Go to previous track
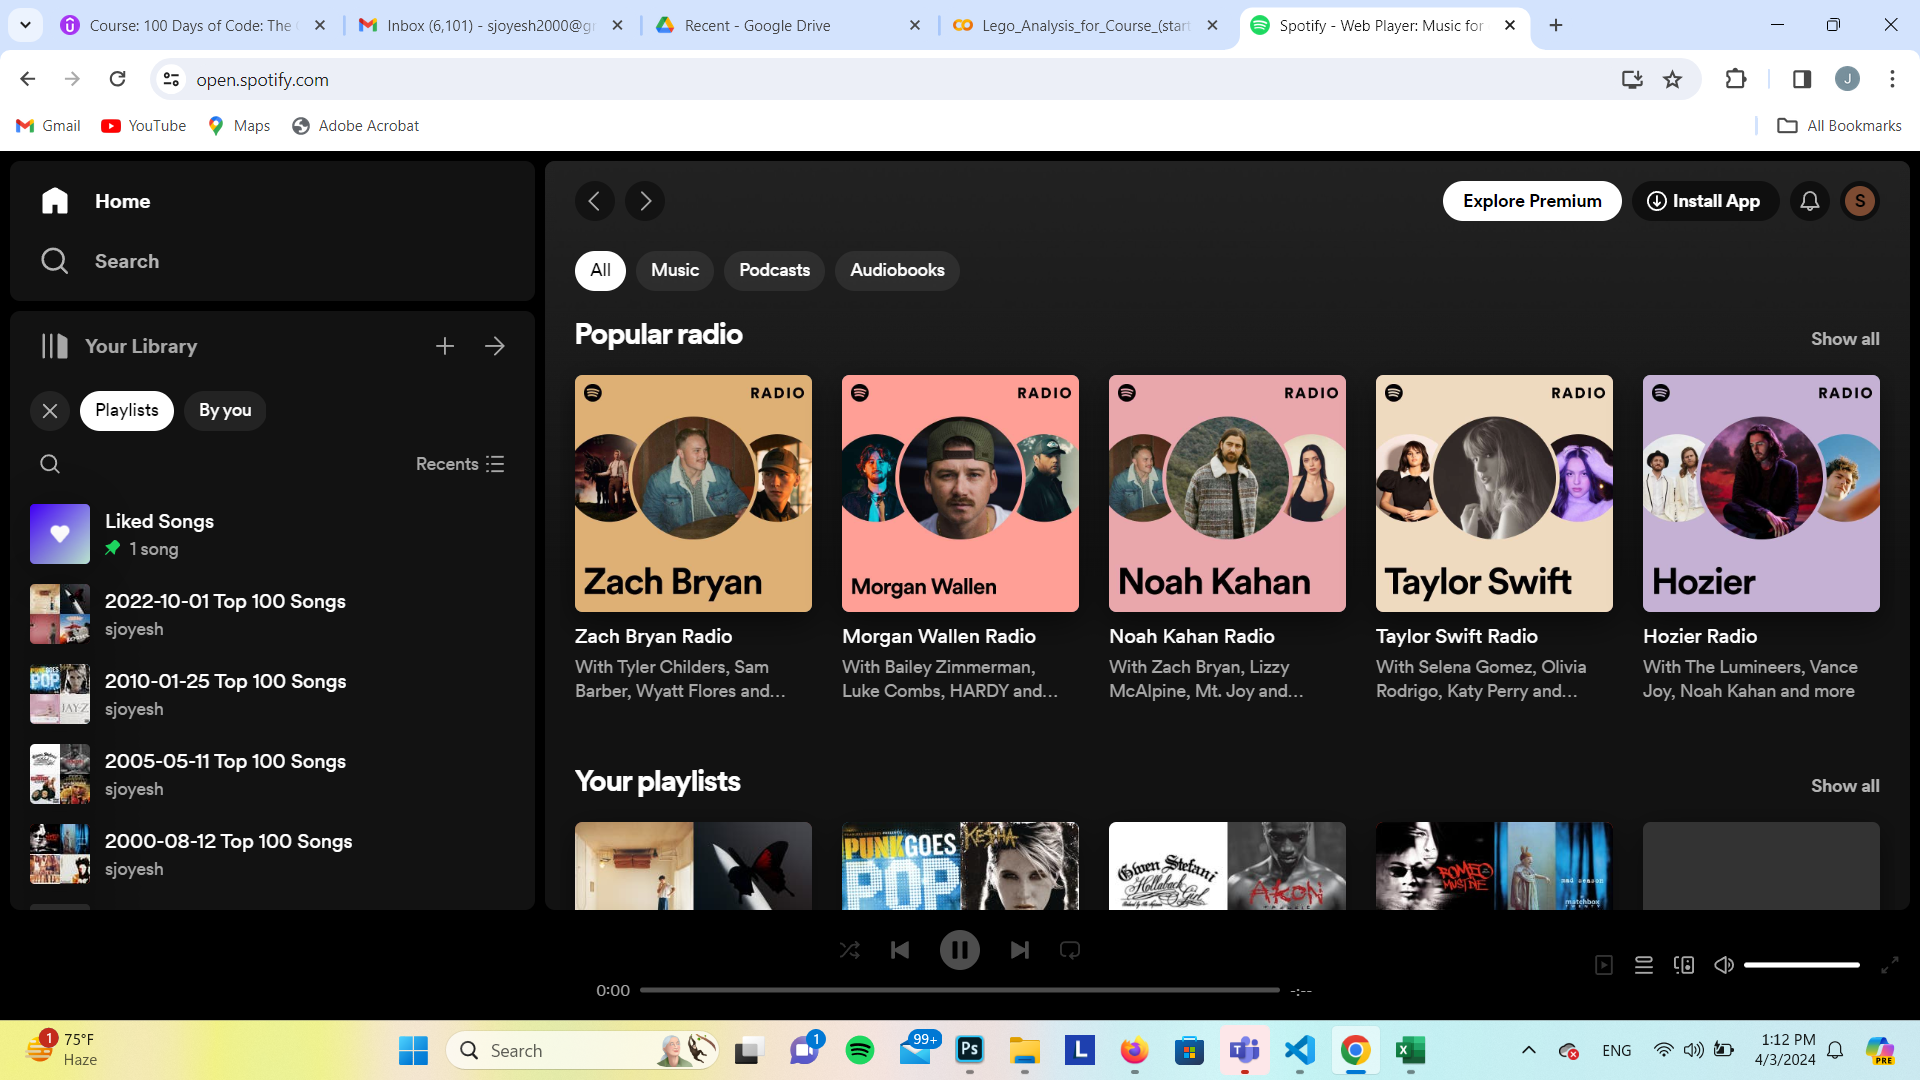This screenshot has height=1080, width=1920. (900, 950)
